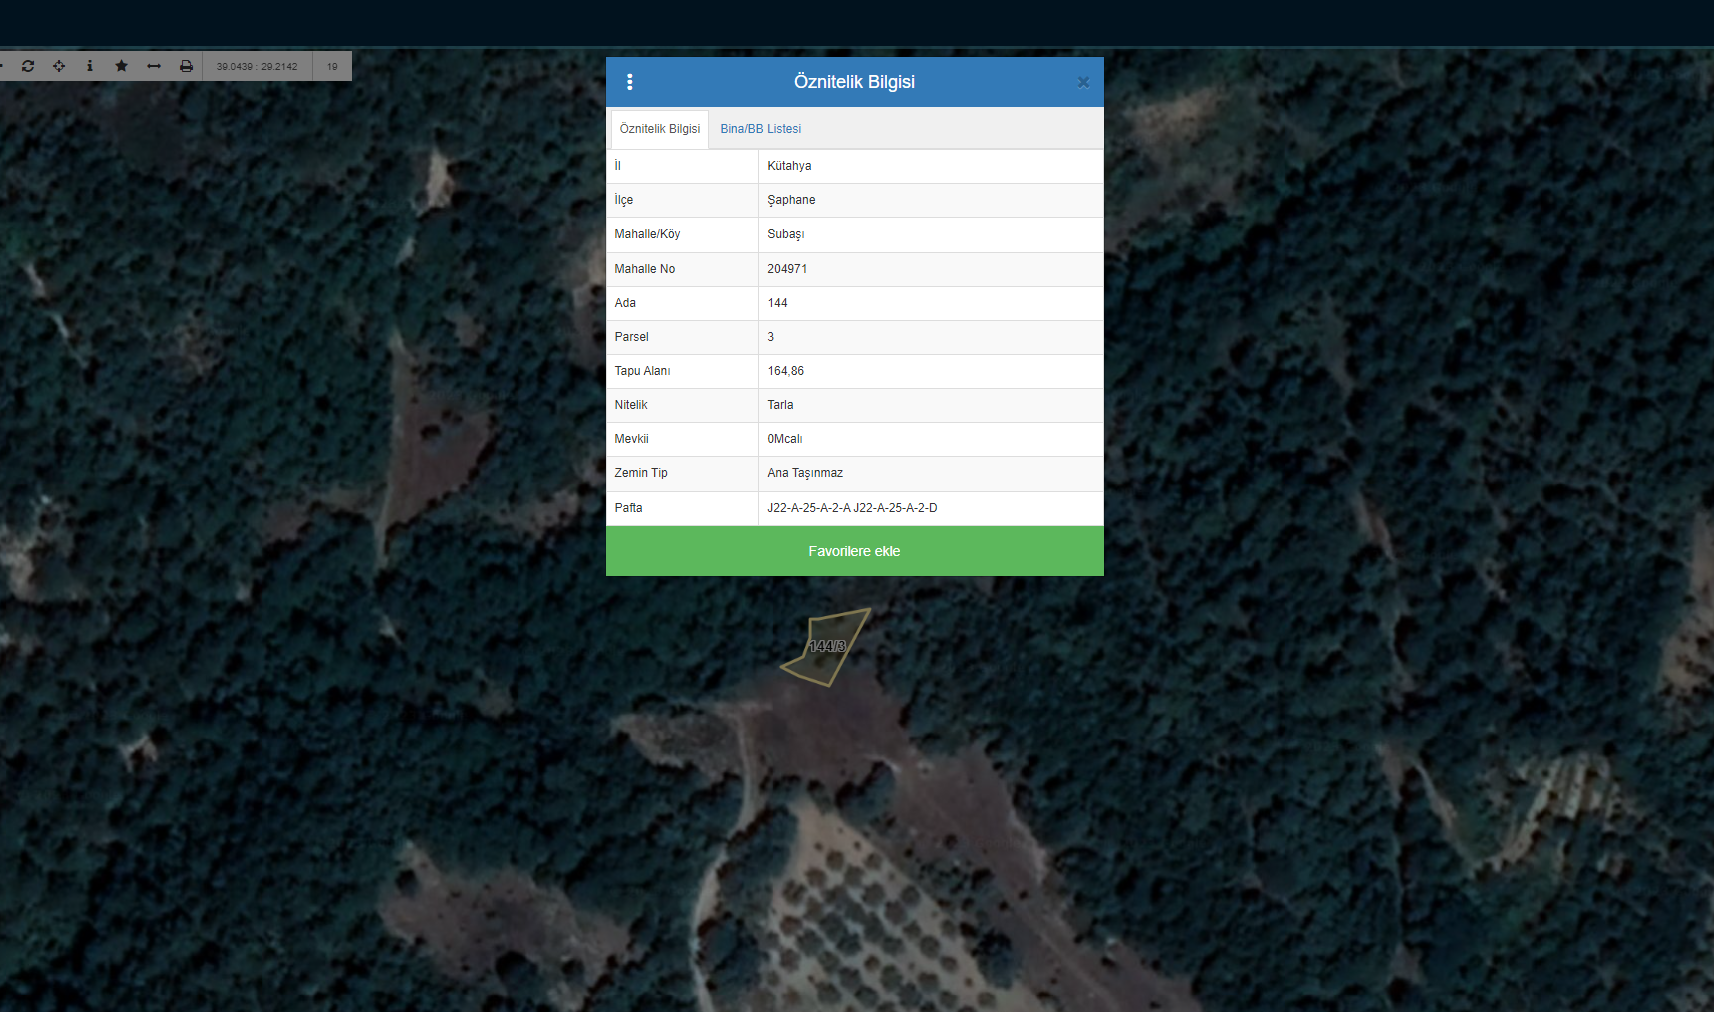
Task: Click the Şaphane value in İlçe row
Action: [x=791, y=200]
